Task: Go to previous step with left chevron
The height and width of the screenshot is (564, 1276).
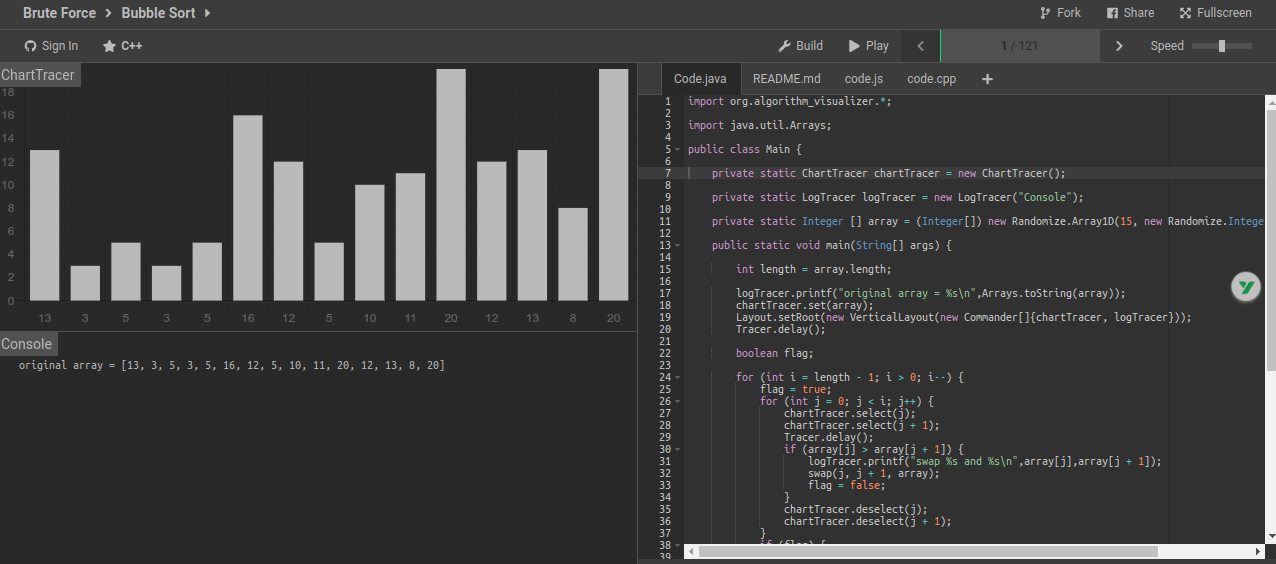Action: click(x=920, y=46)
